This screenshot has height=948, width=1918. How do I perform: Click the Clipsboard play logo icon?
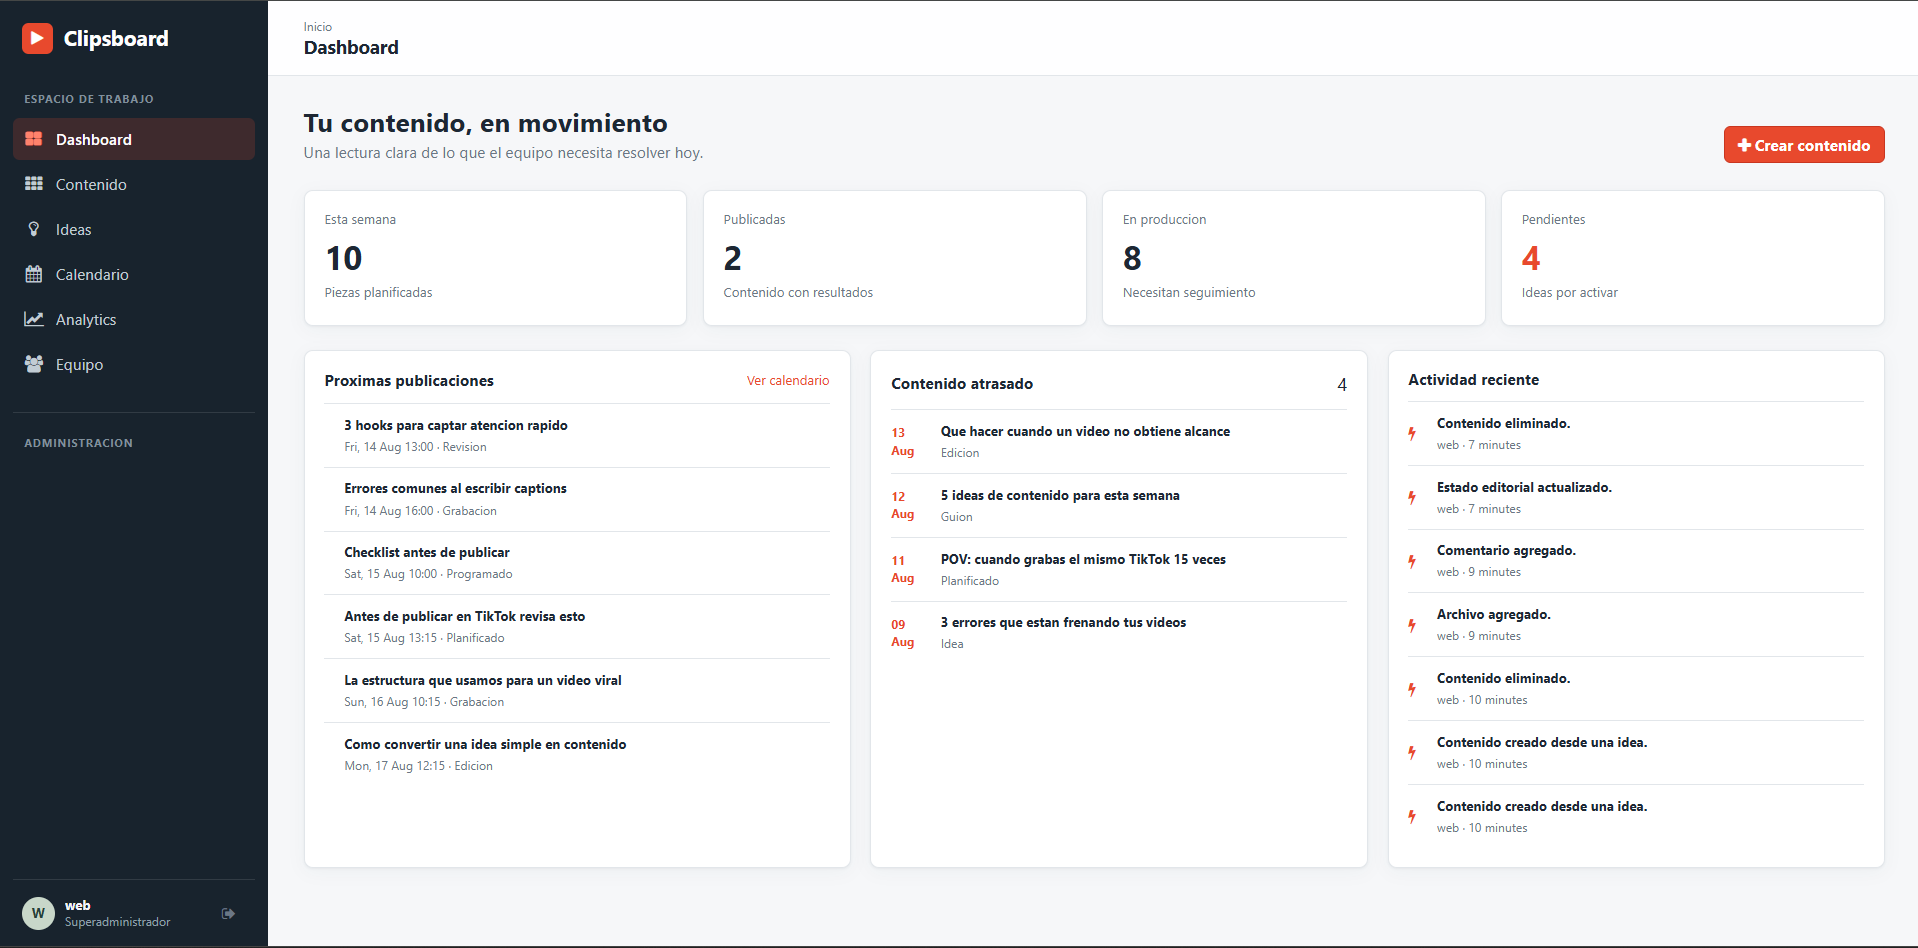[x=37, y=38]
